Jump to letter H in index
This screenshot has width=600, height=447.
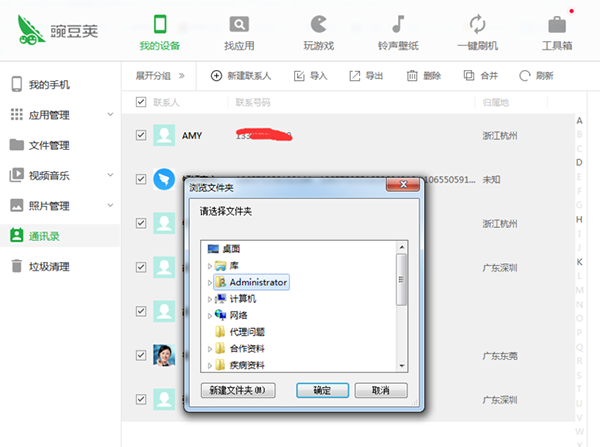579,219
